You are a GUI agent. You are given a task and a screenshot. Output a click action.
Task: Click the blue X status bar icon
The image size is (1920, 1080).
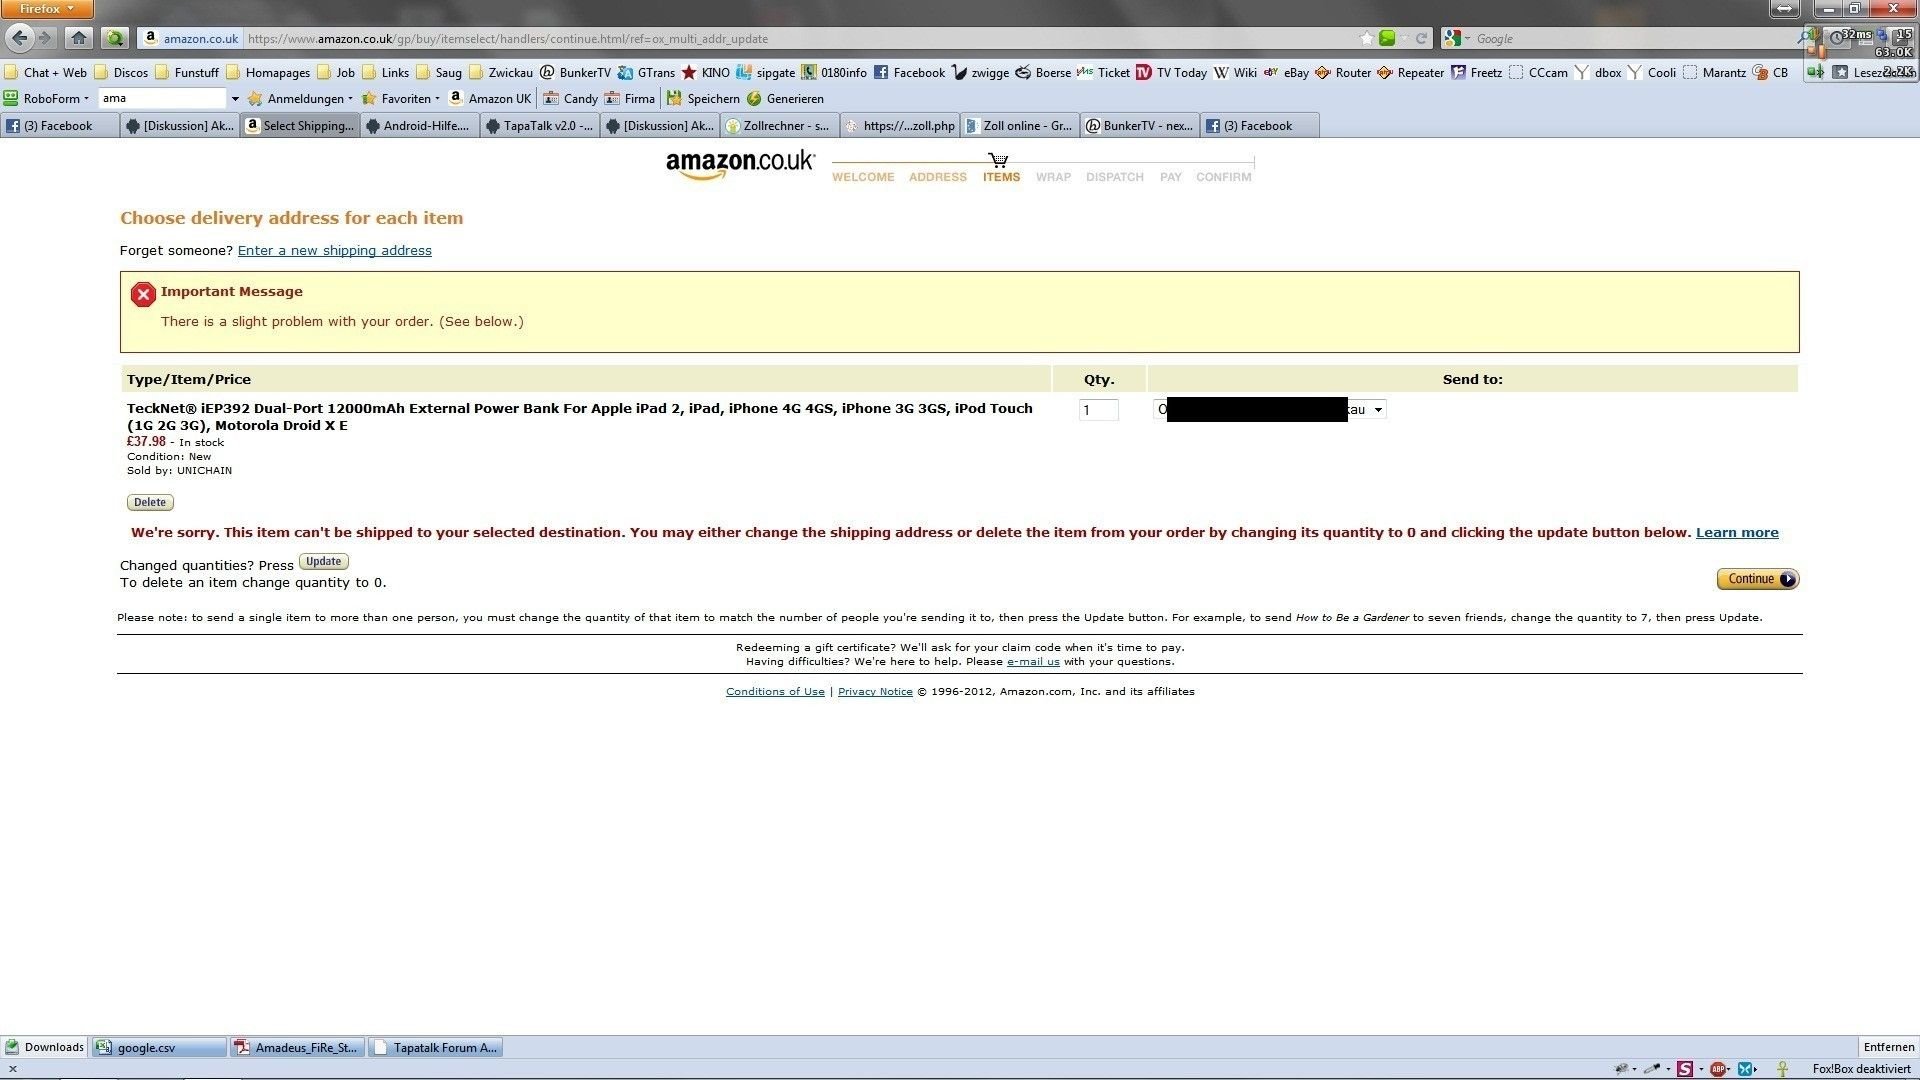(x=1745, y=1069)
